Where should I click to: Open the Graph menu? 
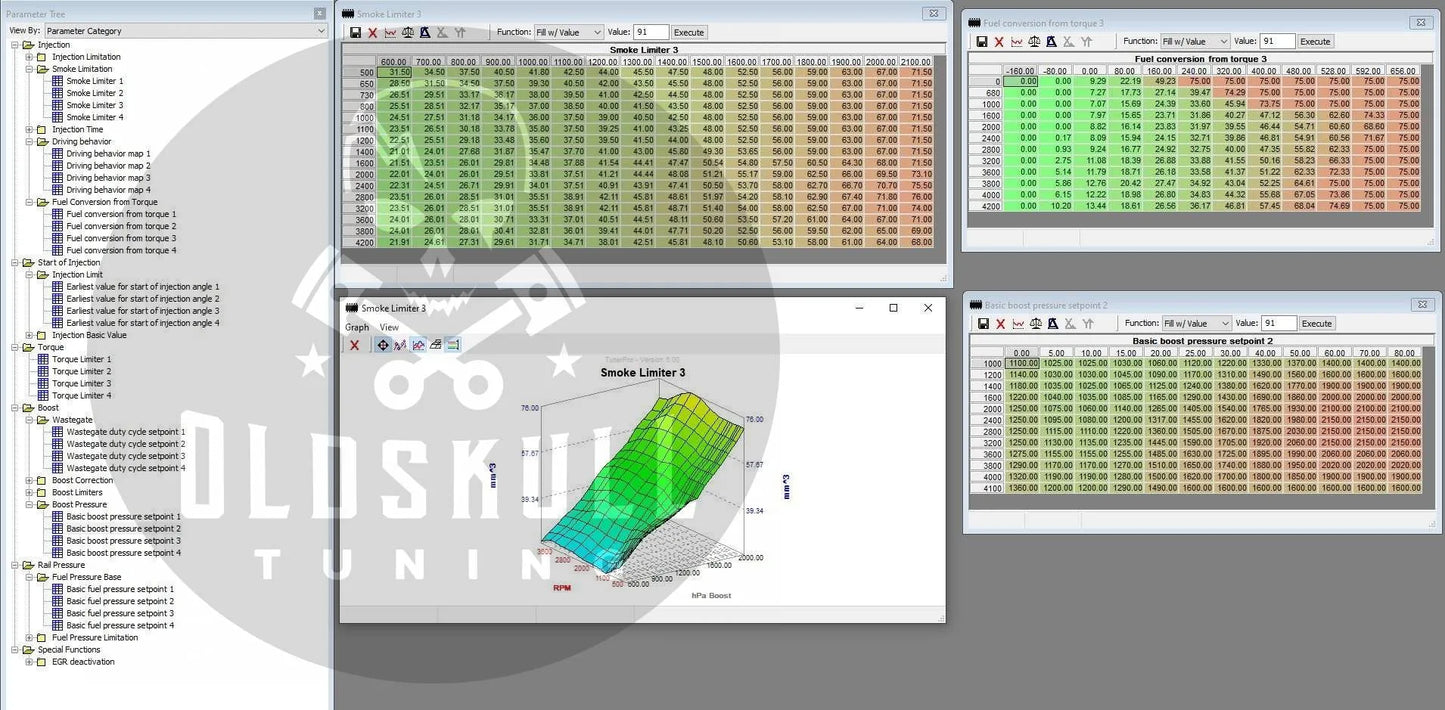point(357,327)
